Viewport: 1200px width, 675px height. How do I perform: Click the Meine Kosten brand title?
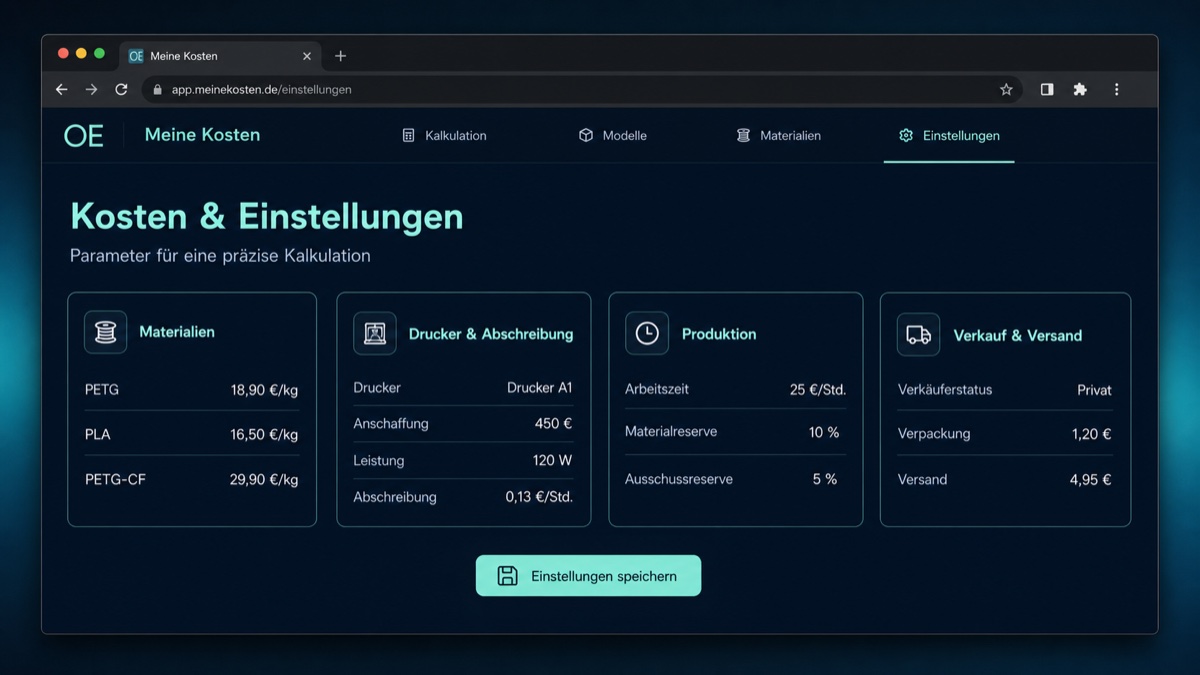coord(202,135)
